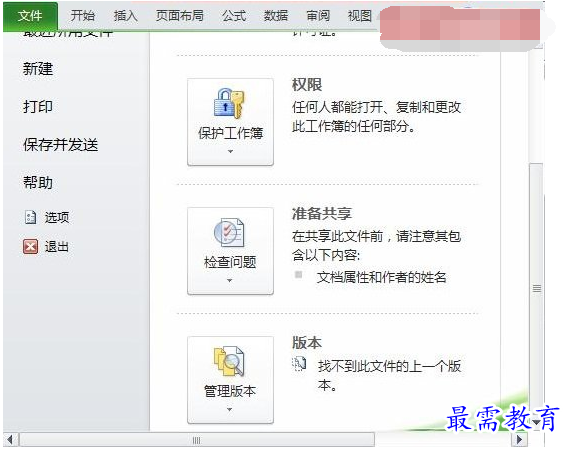The image size is (568, 450).
Task: Expand the 保护工作簿 dropdown arrow
Action: [230, 151]
